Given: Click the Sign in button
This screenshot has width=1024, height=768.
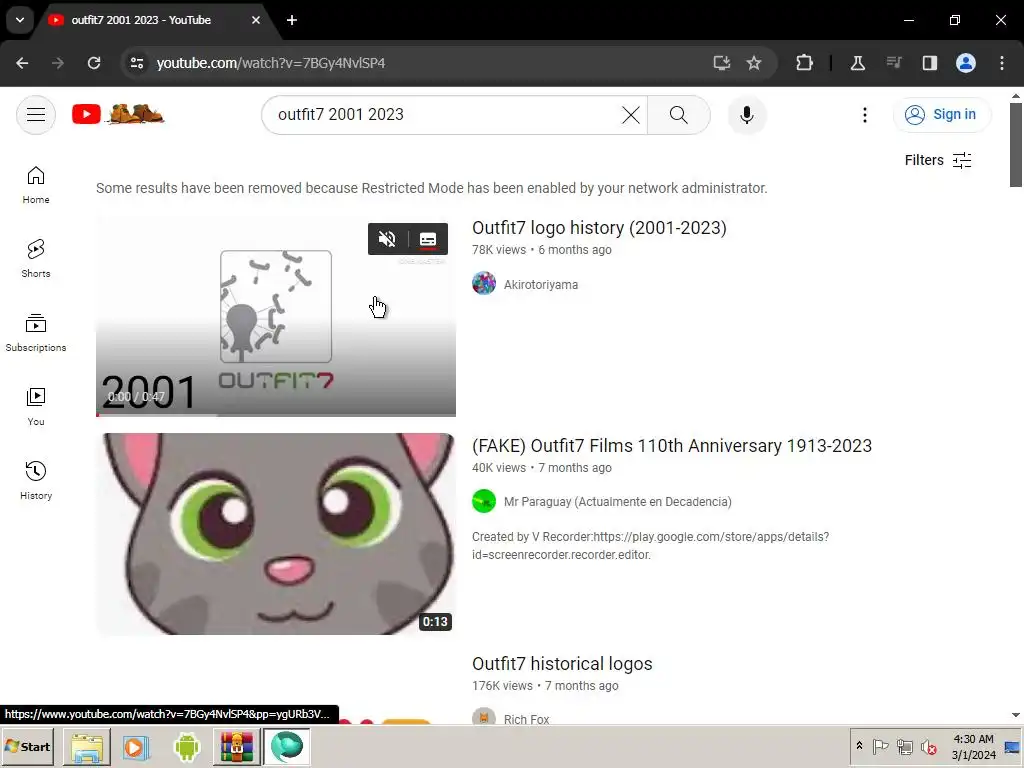Looking at the screenshot, I should coord(941,114).
